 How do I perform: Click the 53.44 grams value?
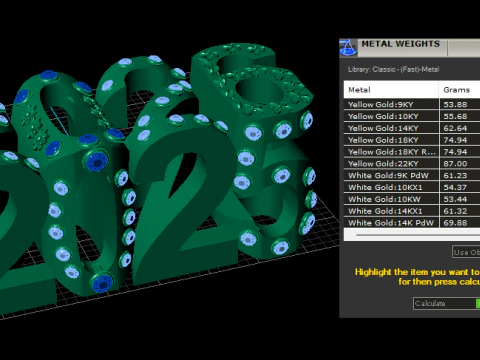pos(455,199)
